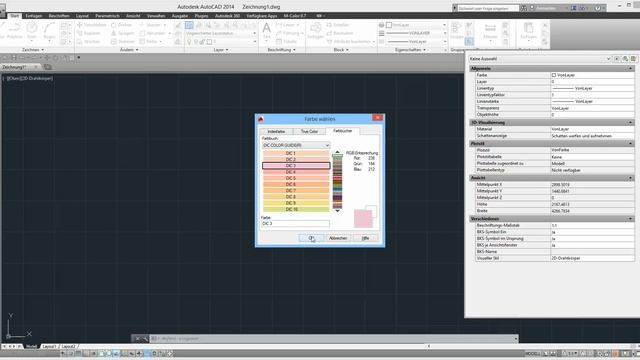The image size is (640, 360).
Task: Expand the Block panel arrow
Action: tap(347, 50)
